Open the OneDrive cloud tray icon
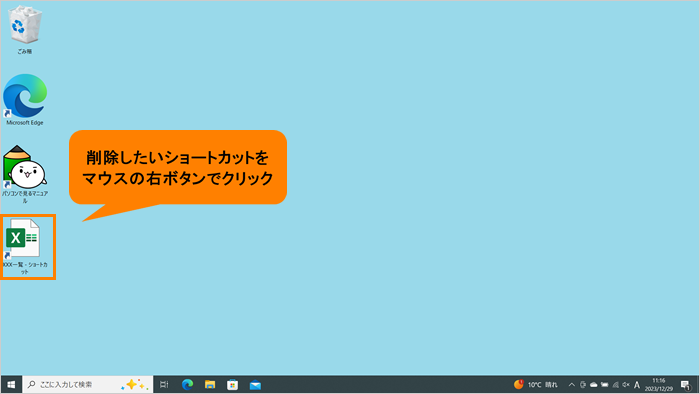Screen dimensions: 700x394 593,384
